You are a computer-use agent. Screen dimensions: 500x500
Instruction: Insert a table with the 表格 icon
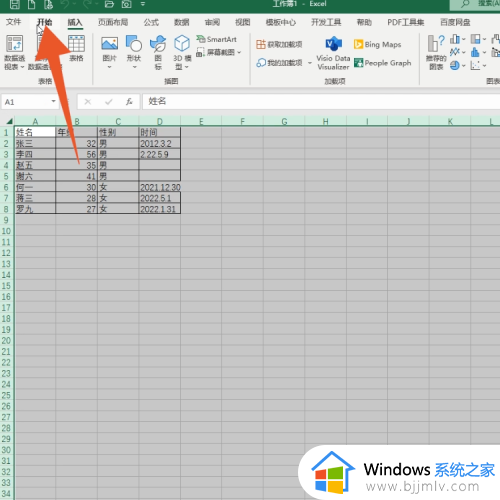click(76, 44)
